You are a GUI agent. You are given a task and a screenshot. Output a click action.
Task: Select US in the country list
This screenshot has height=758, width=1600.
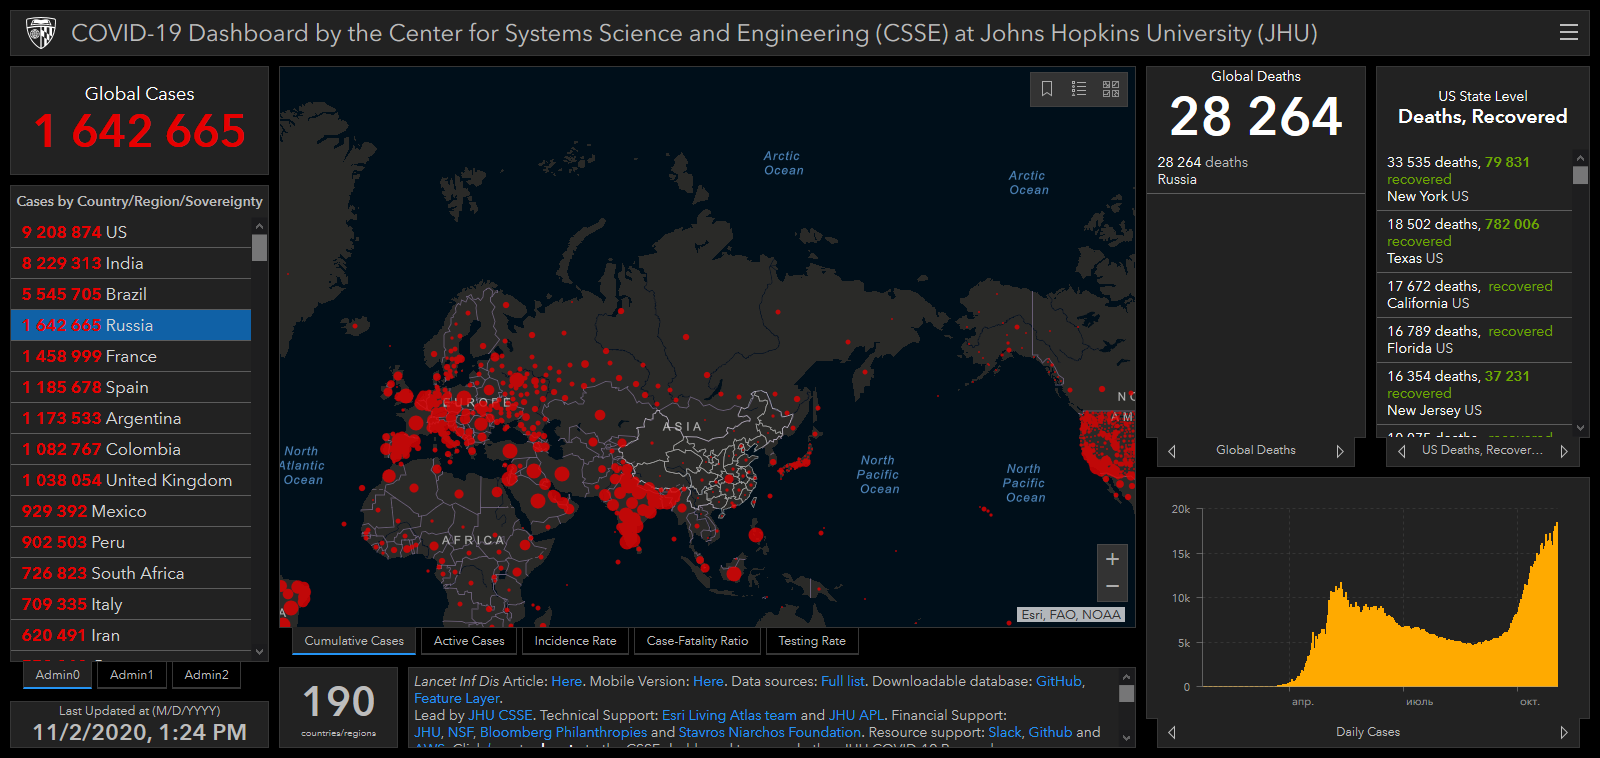131,232
